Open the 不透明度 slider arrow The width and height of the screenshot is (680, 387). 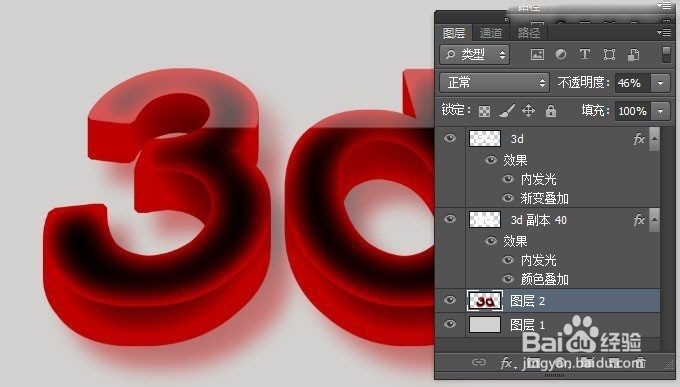pyautogui.click(x=660, y=83)
